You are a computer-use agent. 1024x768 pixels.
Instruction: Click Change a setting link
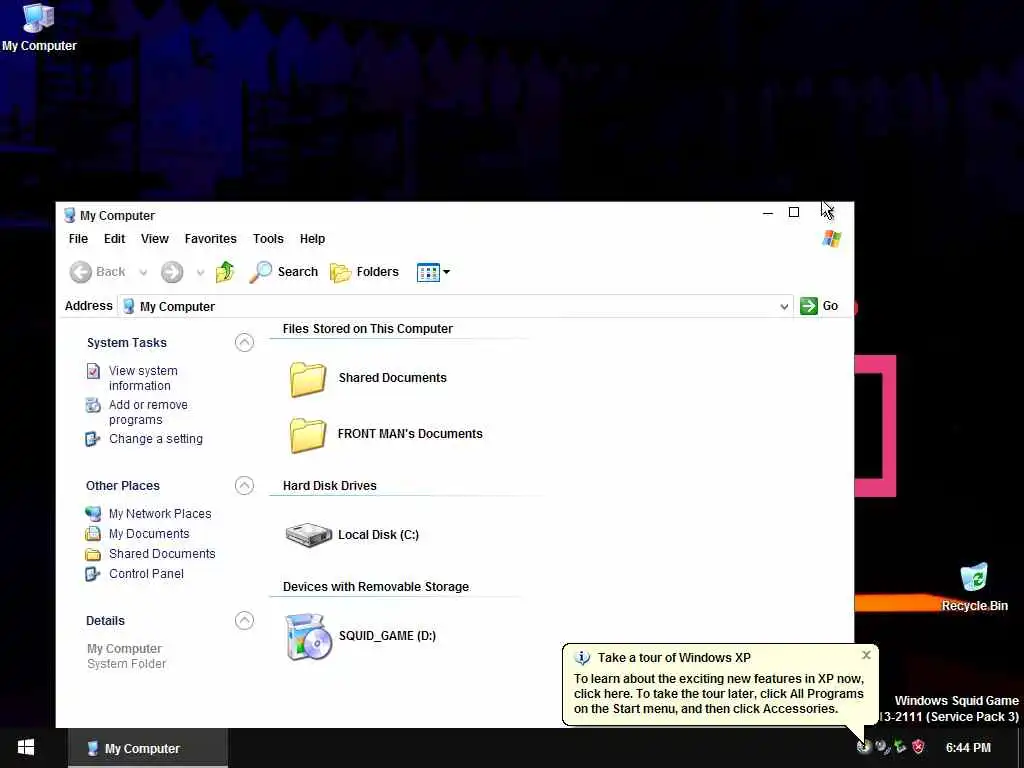155,439
